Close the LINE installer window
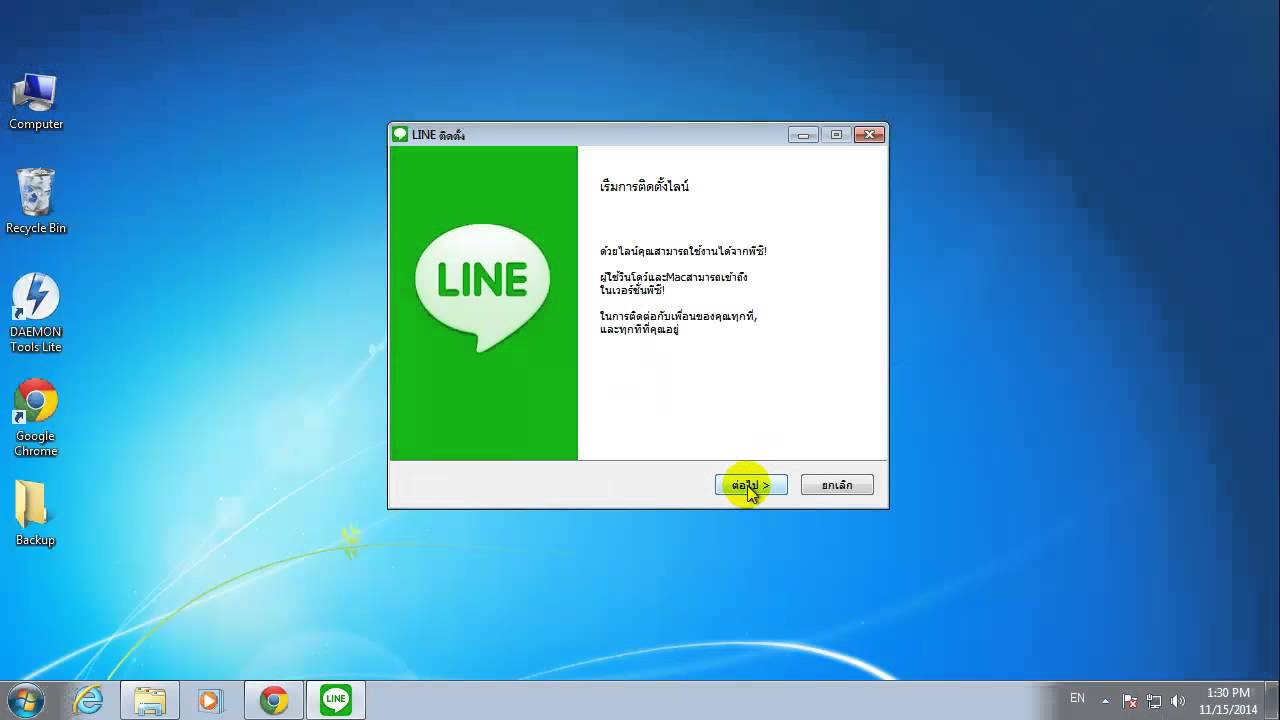The image size is (1280, 720). 869,135
